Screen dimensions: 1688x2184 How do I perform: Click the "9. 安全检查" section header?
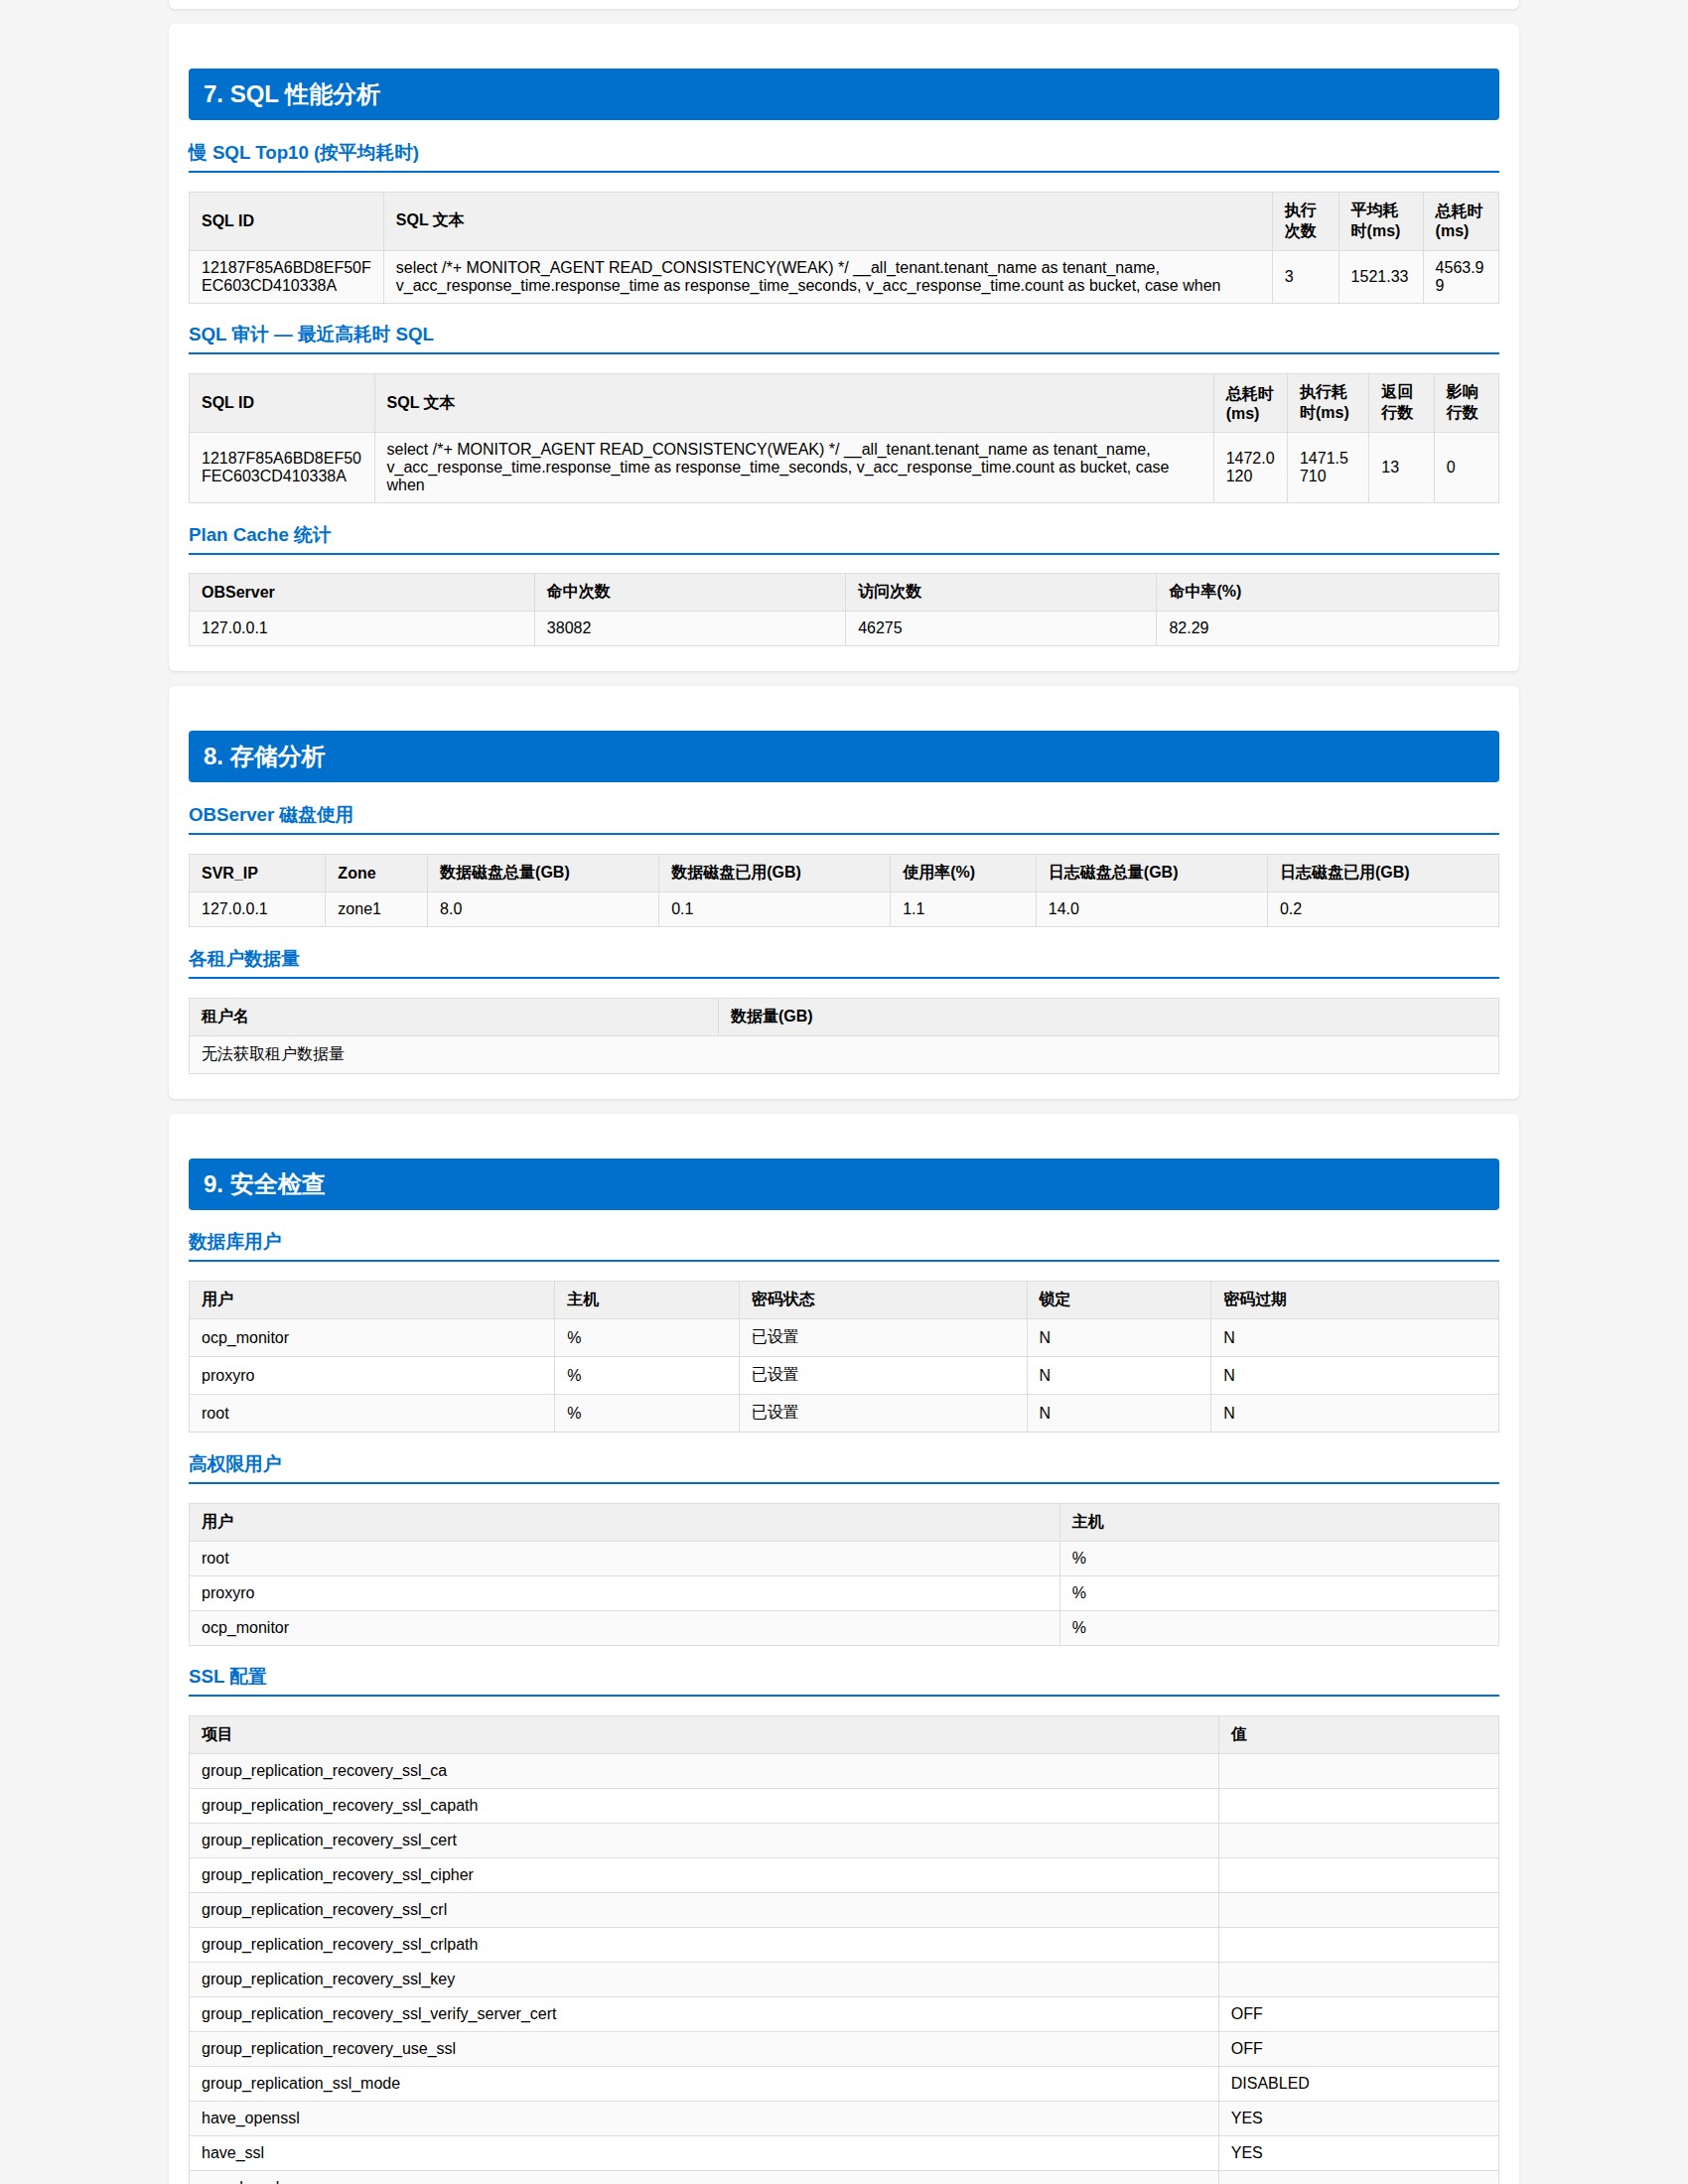click(x=843, y=1184)
